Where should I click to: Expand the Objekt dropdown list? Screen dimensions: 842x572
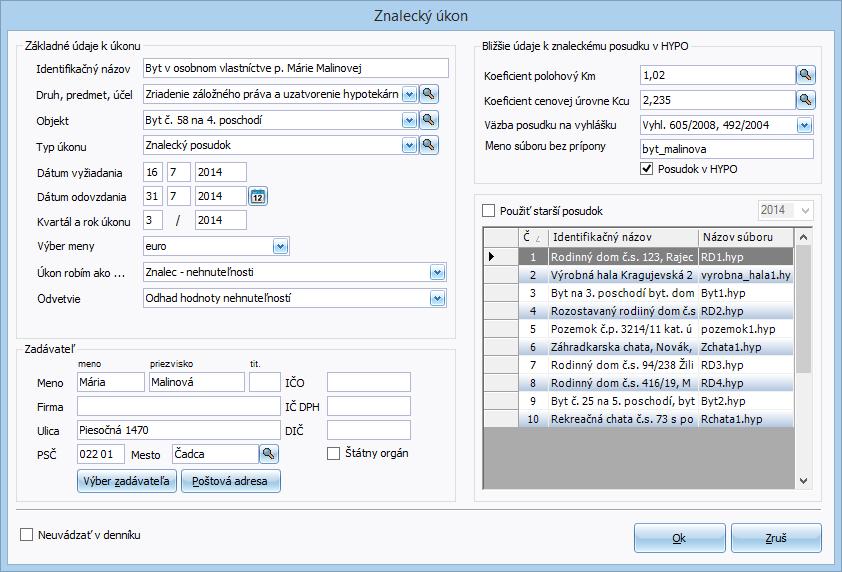tap(409, 120)
